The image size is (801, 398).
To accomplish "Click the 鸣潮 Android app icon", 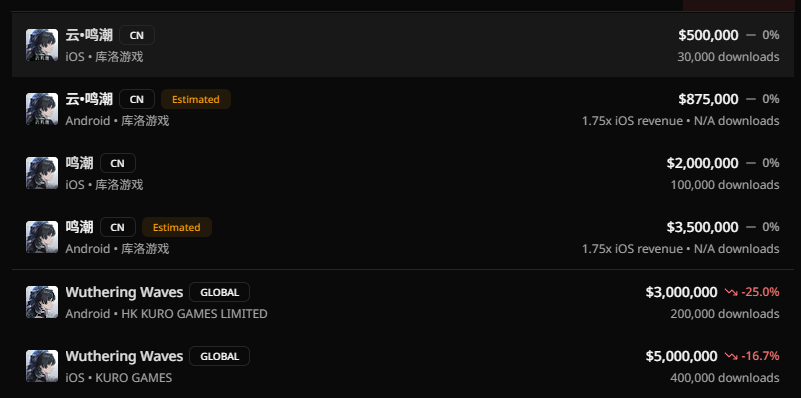I will tap(42, 237).
